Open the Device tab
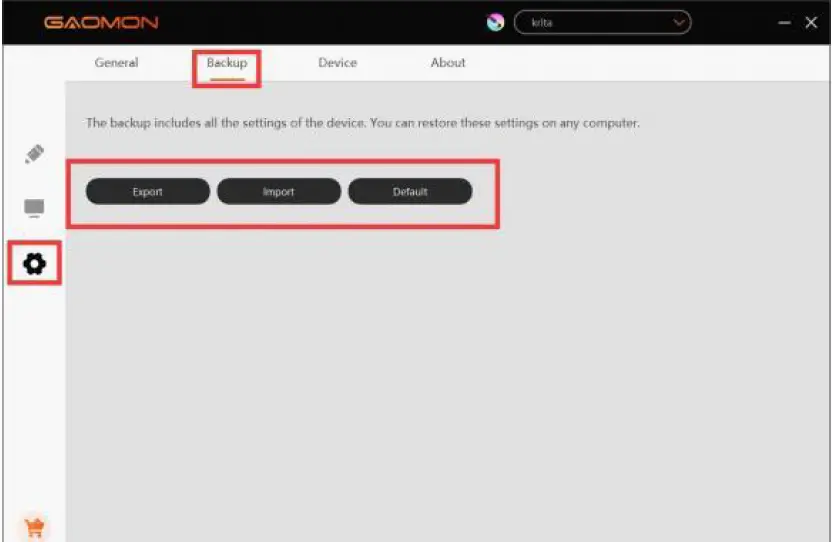Screen dimensions: 837x542 pyautogui.click(x=337, y=62)
